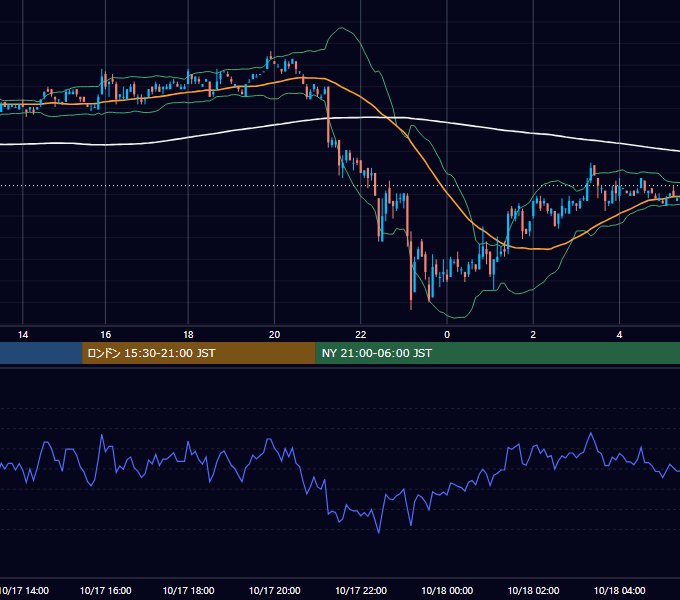The height and width of the screenshot is (600, 680).
Task: Click the hour label 16 on price axis
Action: (x=105, y=335)
